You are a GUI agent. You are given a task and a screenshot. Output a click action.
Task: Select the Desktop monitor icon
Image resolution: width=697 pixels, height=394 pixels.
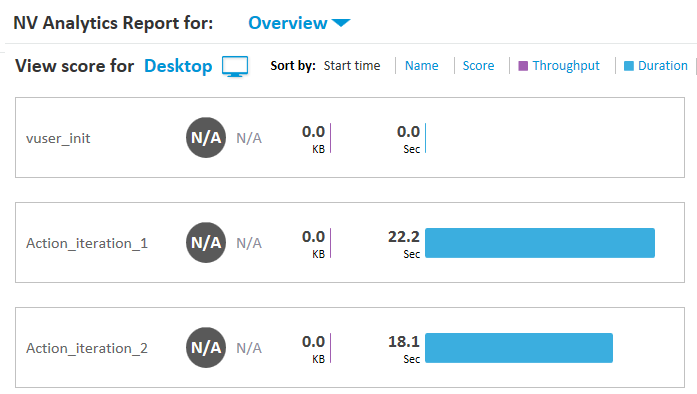coord(235,67)
